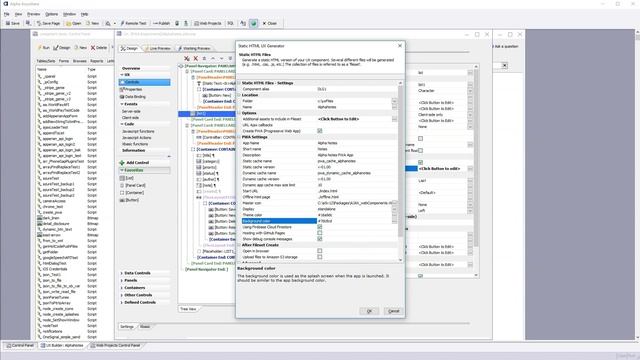Image resolution: width=640 pixels, height=360 pixels.
Task: Switch to the Design tab
Action: [129, 49]
